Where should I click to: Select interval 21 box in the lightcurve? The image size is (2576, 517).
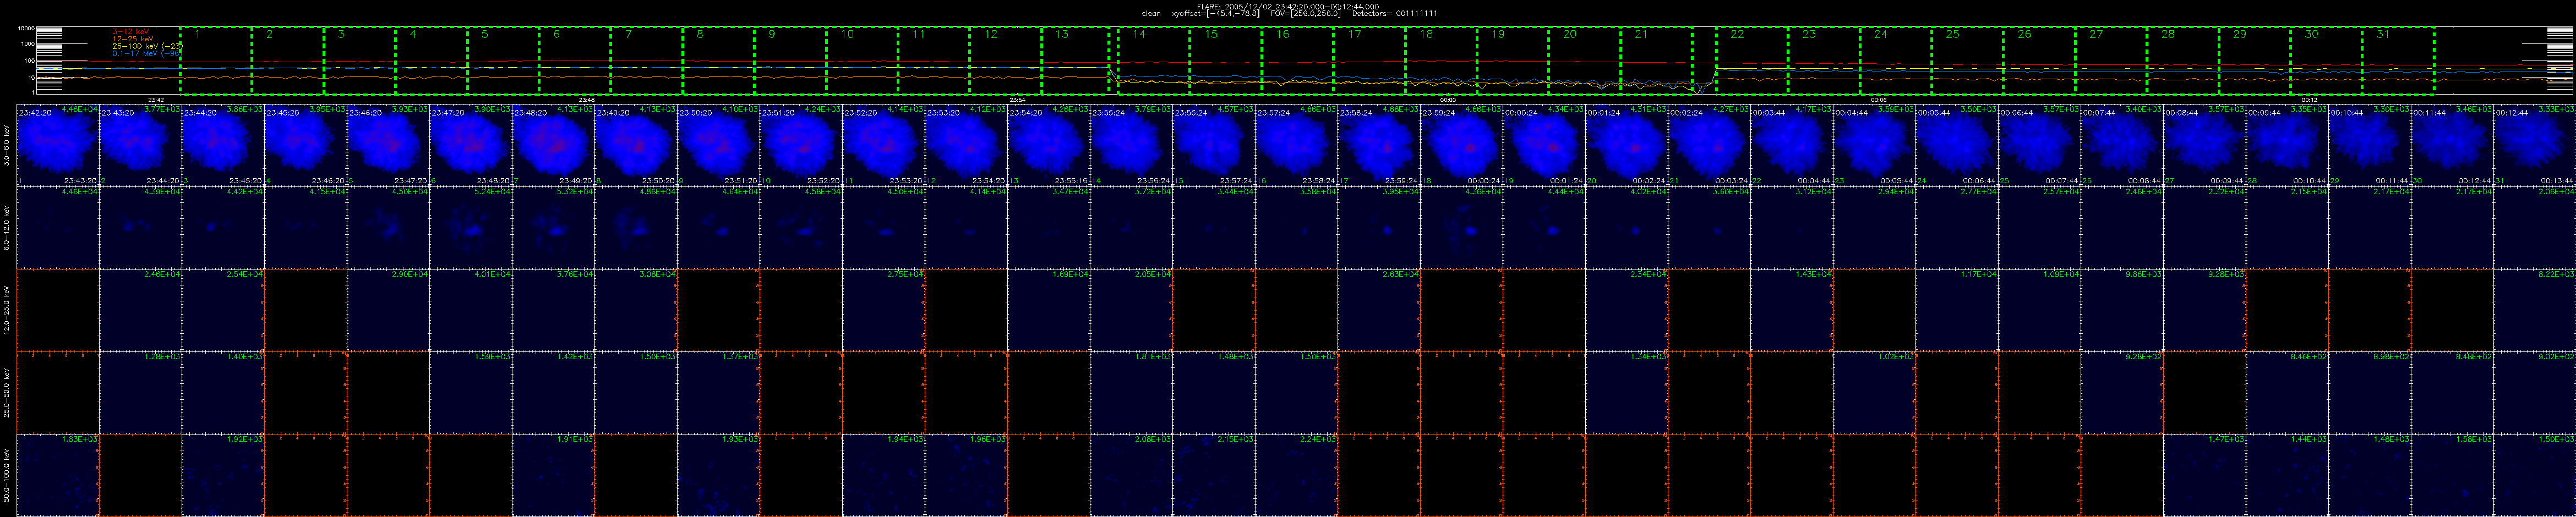point(1656,61)
